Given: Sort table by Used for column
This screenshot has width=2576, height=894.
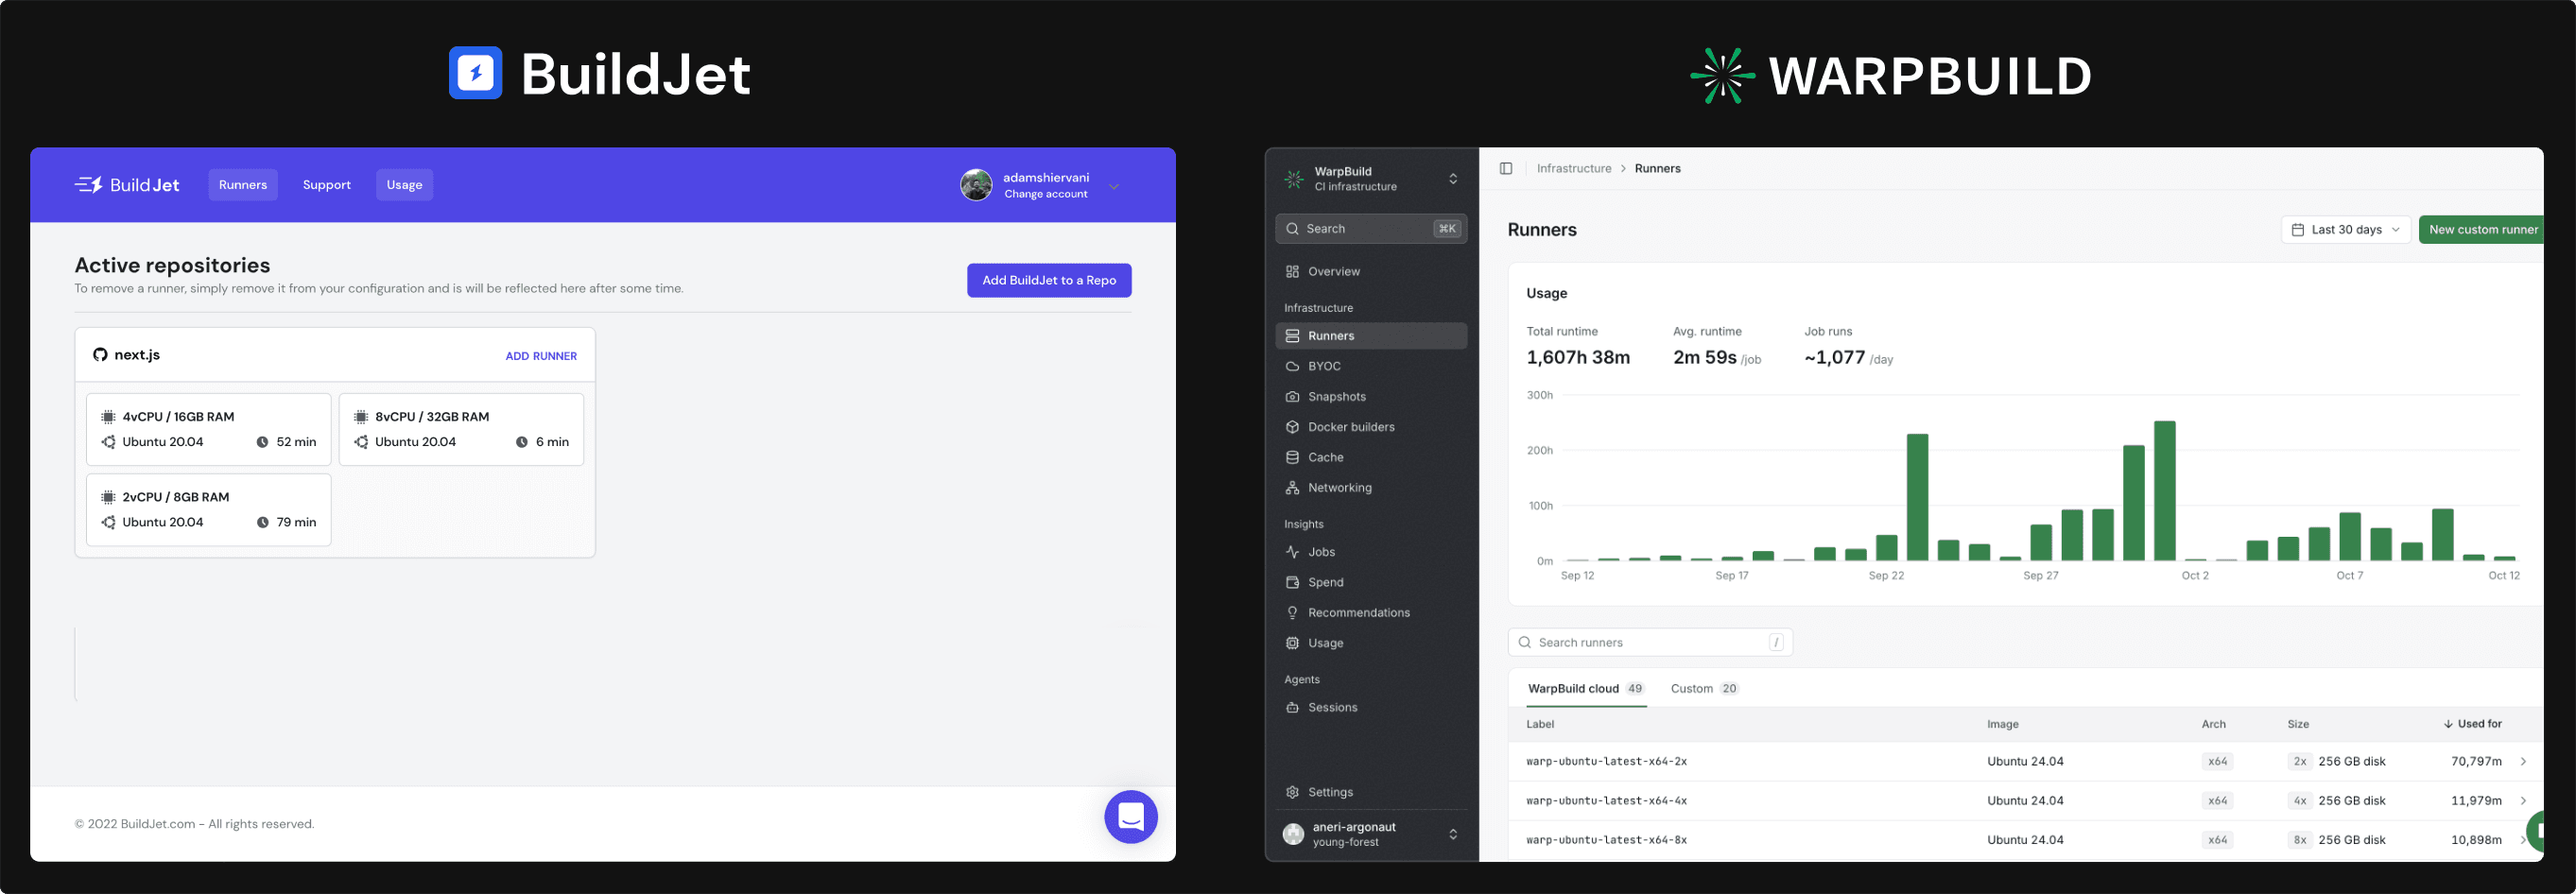Looking at the screenshot, I should (x=2472, y=724).
